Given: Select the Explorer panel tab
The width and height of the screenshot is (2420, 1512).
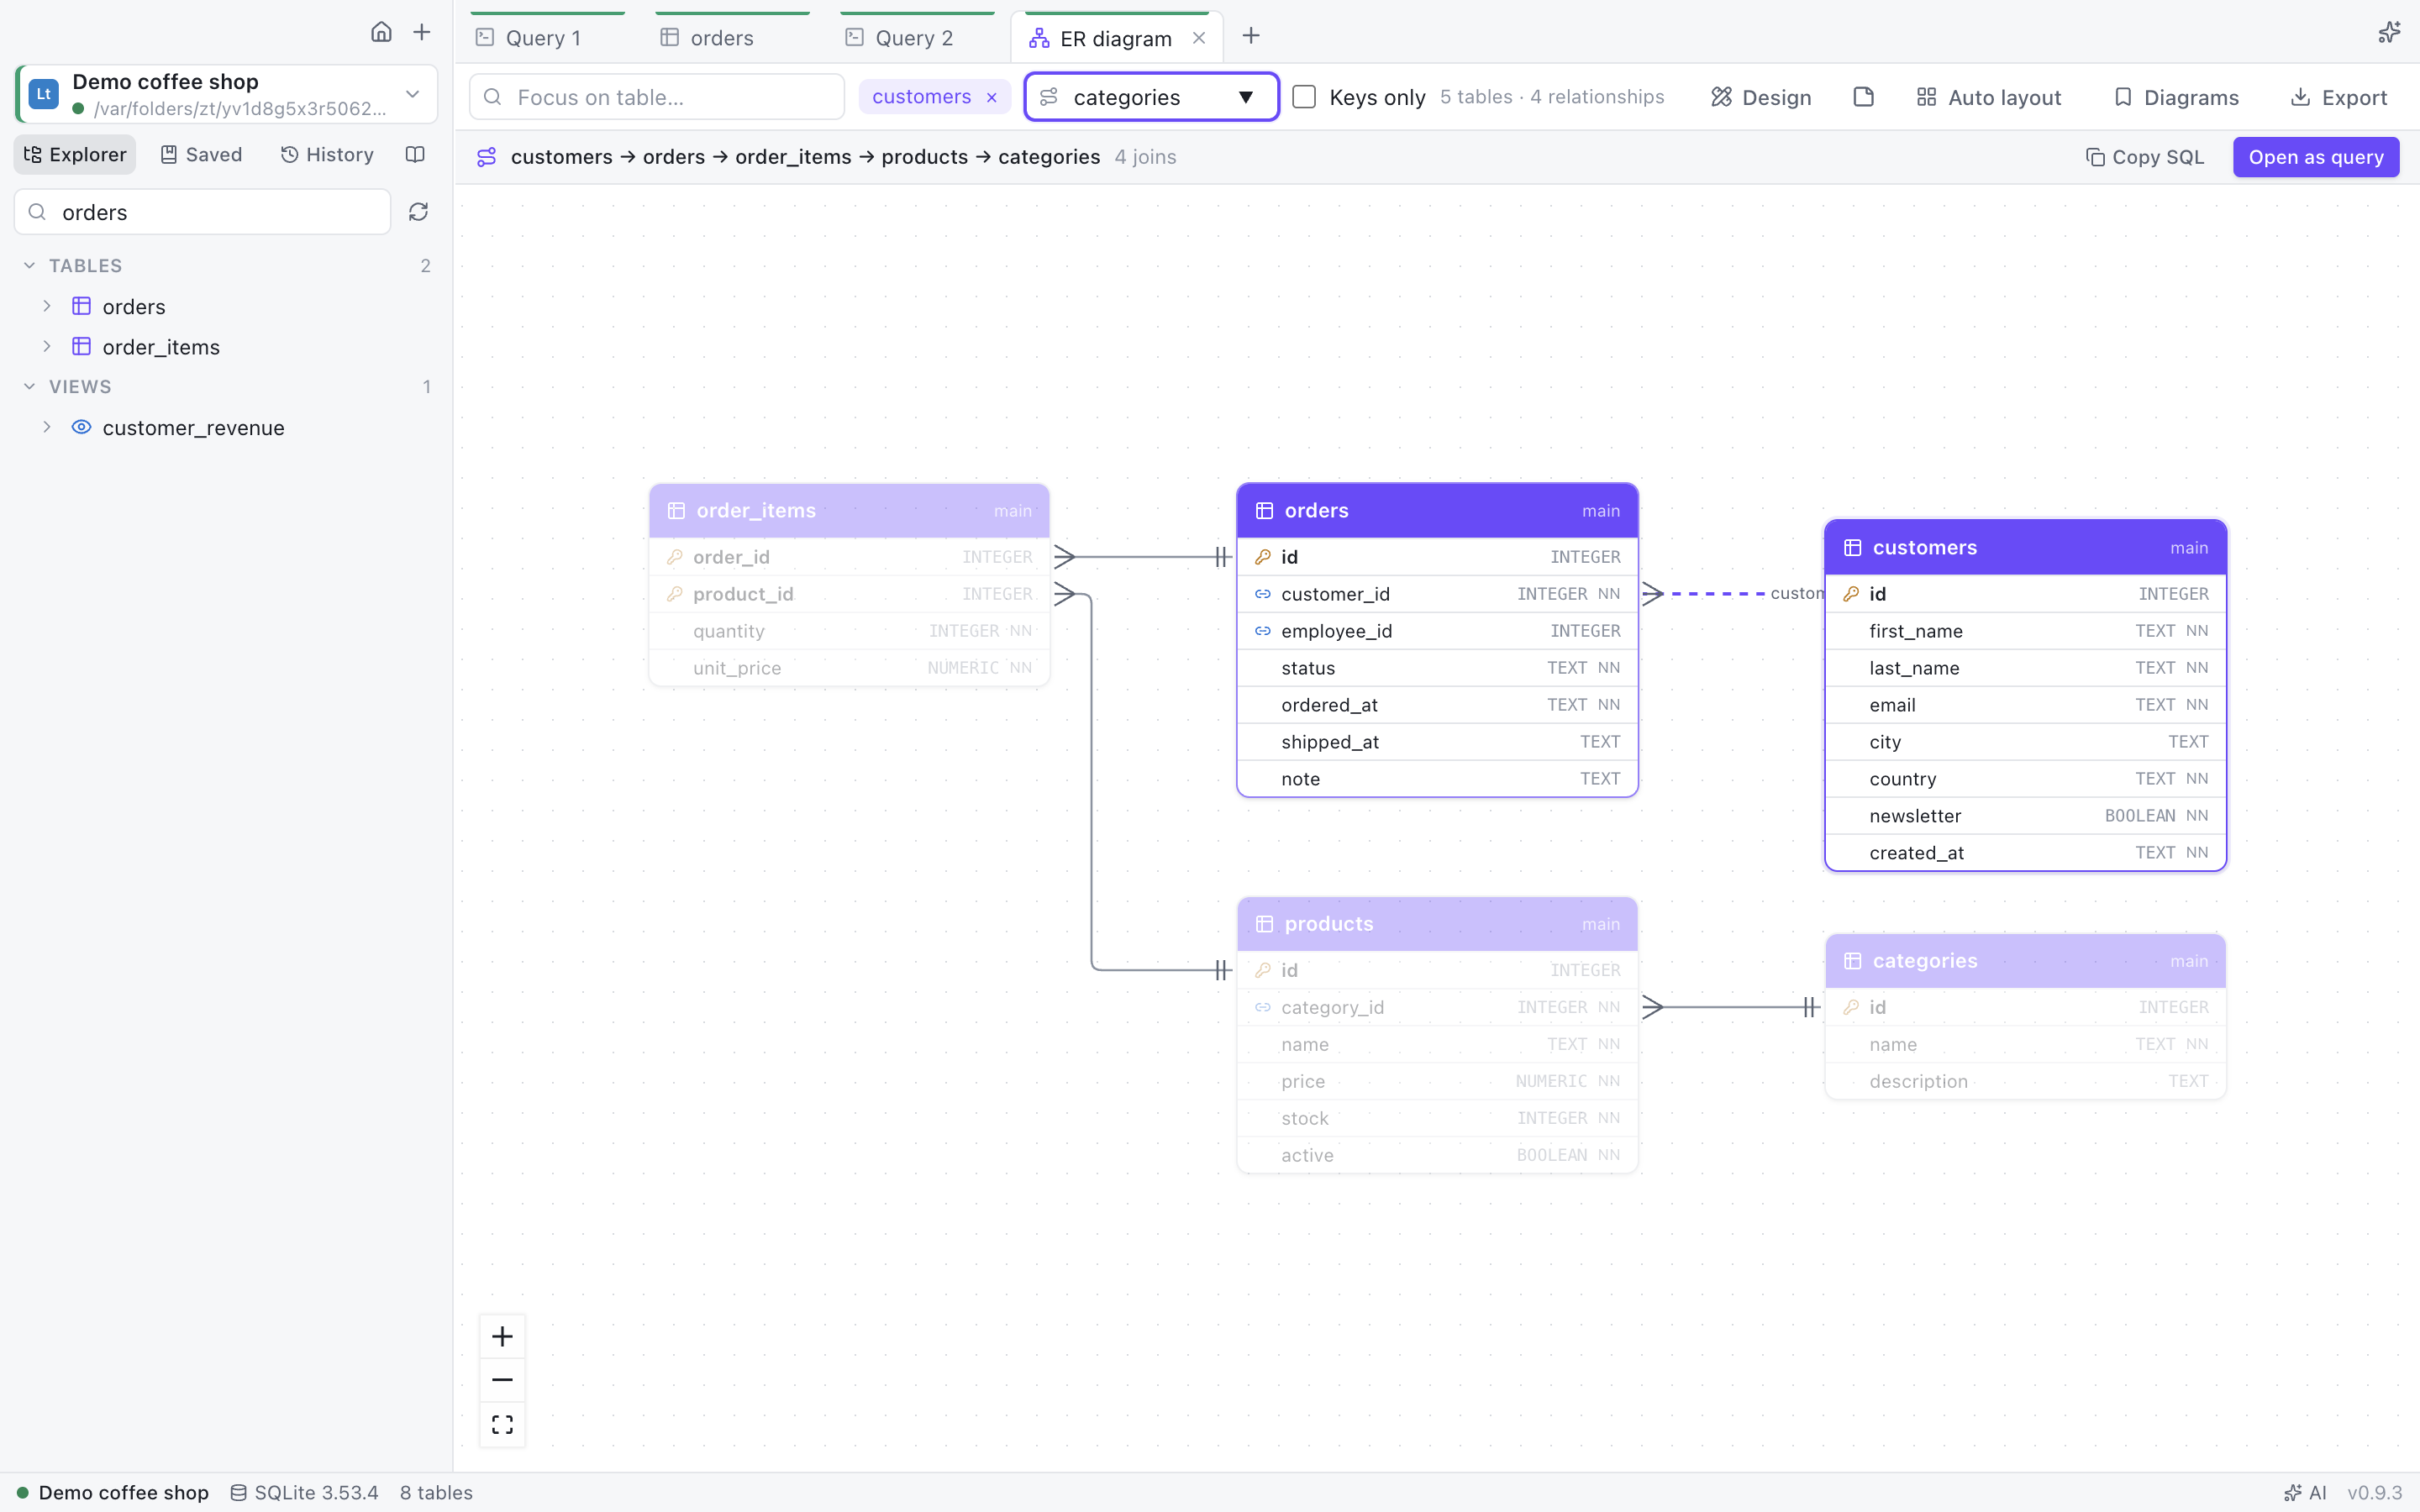Looking at the screenshot, I should (75, 155).
